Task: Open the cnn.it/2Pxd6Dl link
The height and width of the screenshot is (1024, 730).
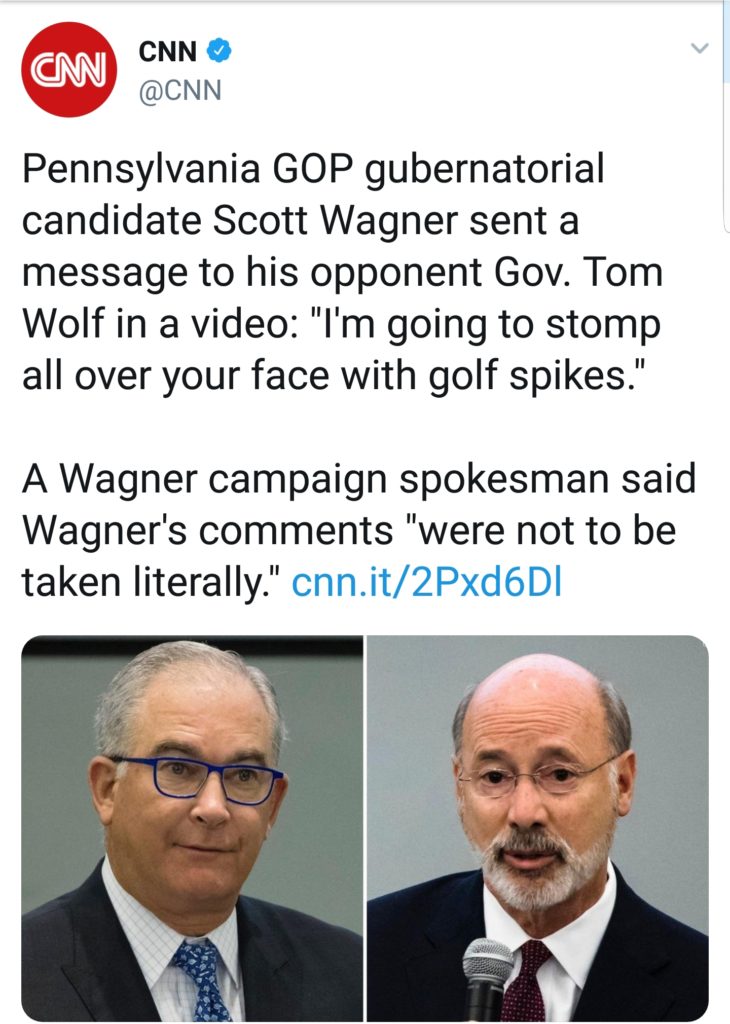Action: coord(426,580)
